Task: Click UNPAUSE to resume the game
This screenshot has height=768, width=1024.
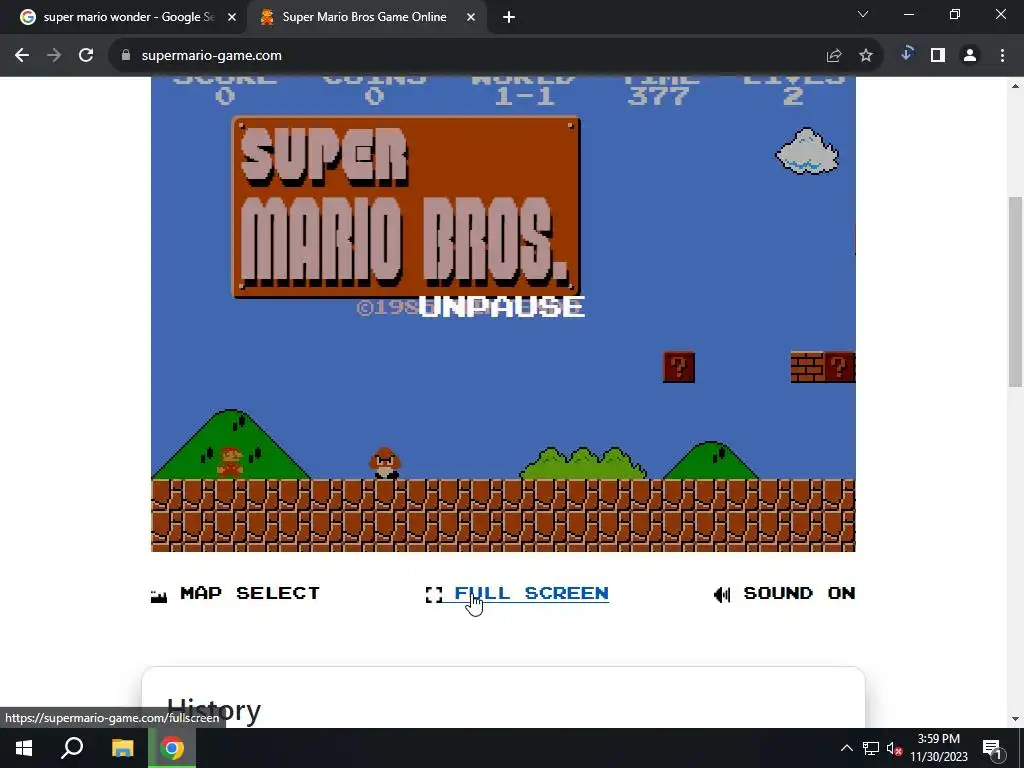Action: coord(501,306)
